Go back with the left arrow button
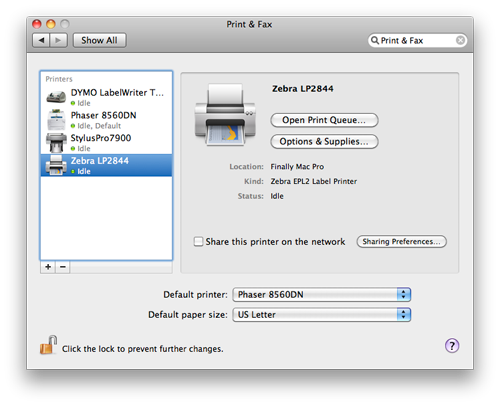500x406 pixels. point(41,40)
